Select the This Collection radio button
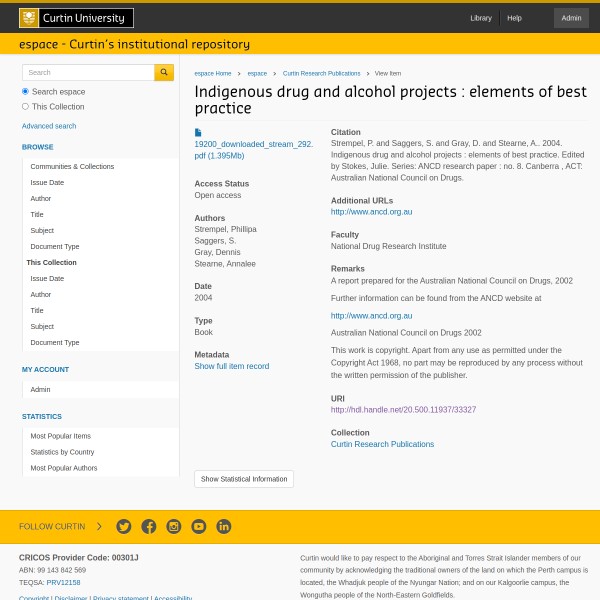 [x=26, y=106]
